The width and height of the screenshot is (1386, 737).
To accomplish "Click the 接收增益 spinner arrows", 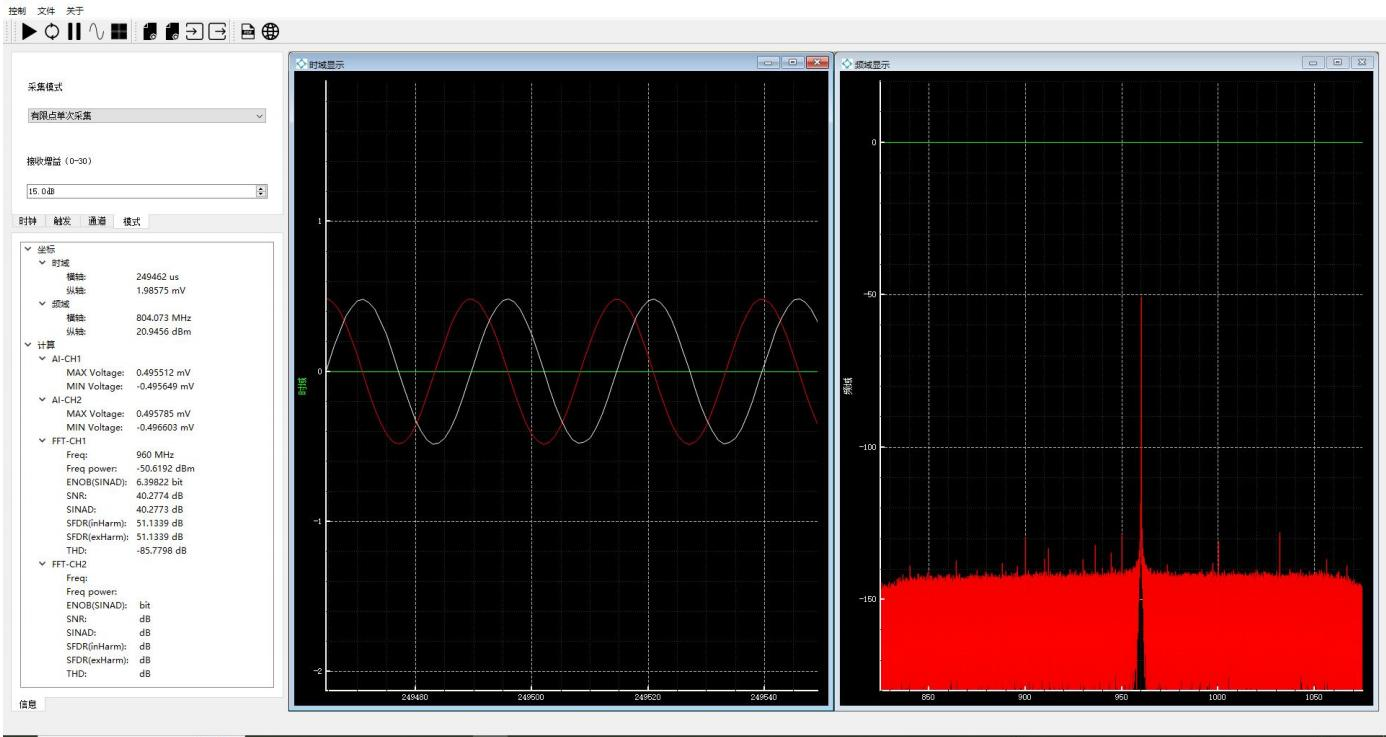I will pos(262,190).
